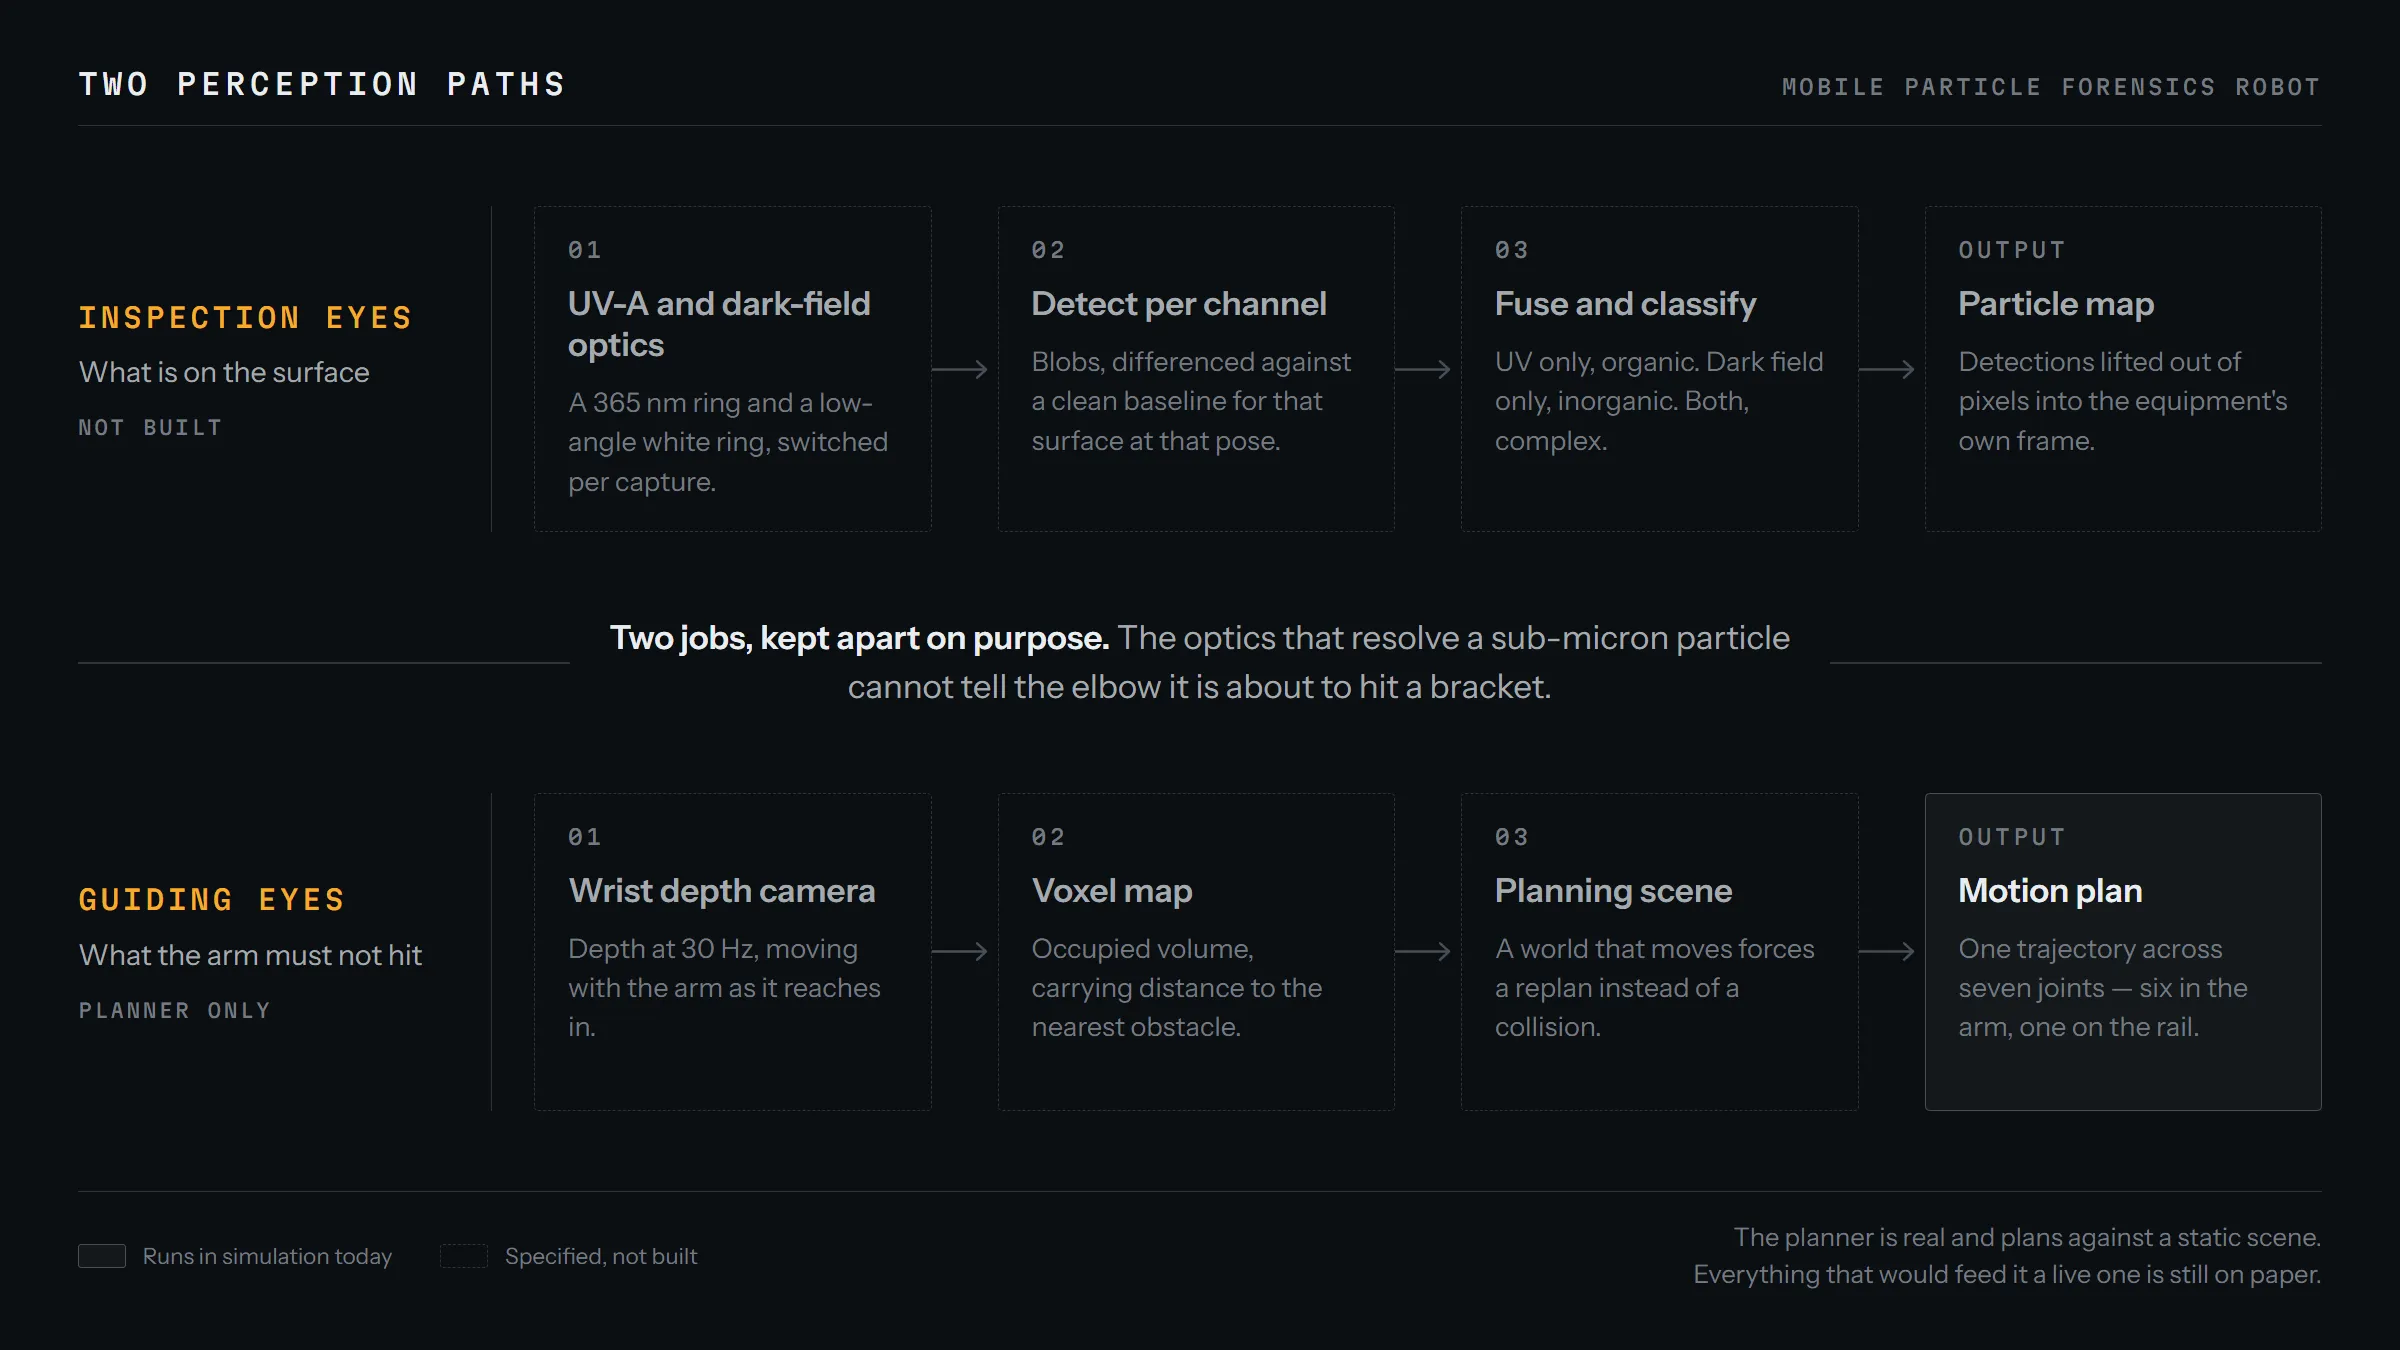Click the Mobile Particle Forensics Robot label
The image size is (2400, 1350).
pyautogui.click(x=2051, y=88)
